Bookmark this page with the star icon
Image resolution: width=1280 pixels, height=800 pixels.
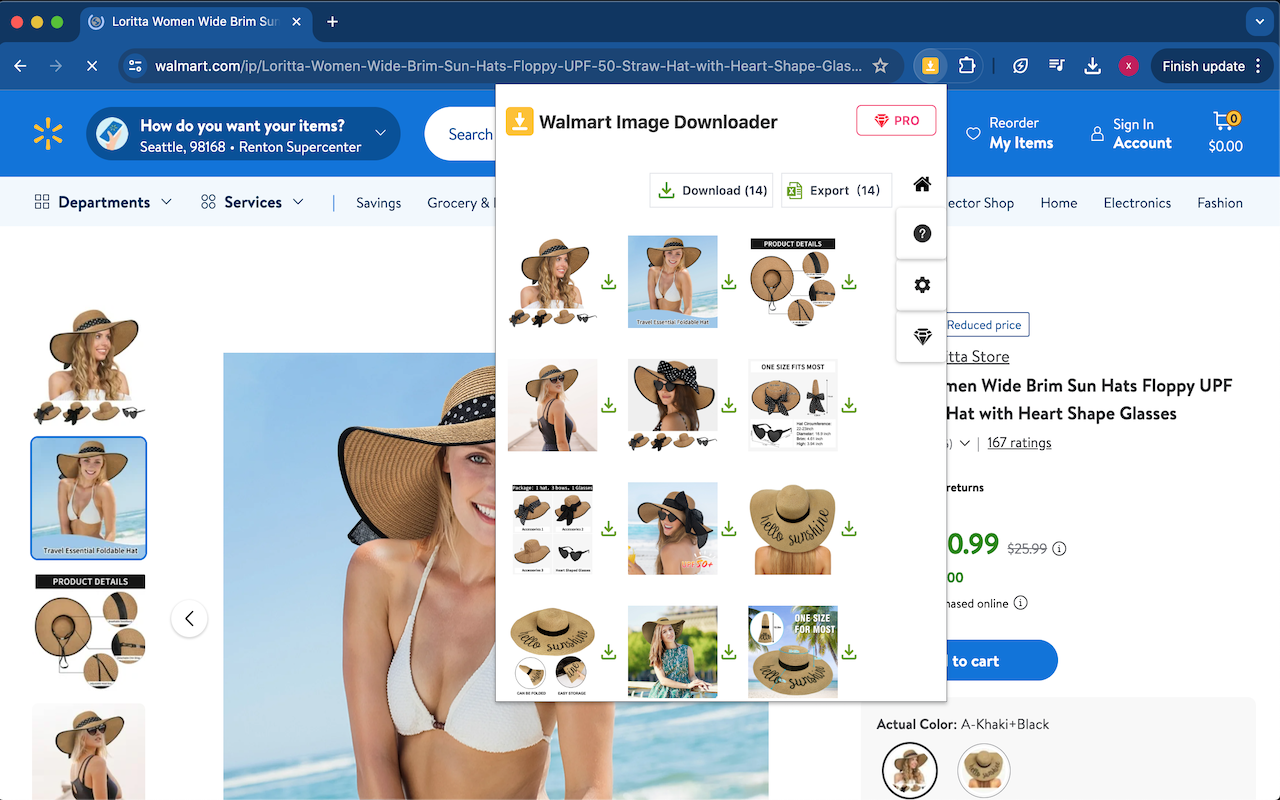(x=880, y=66)
